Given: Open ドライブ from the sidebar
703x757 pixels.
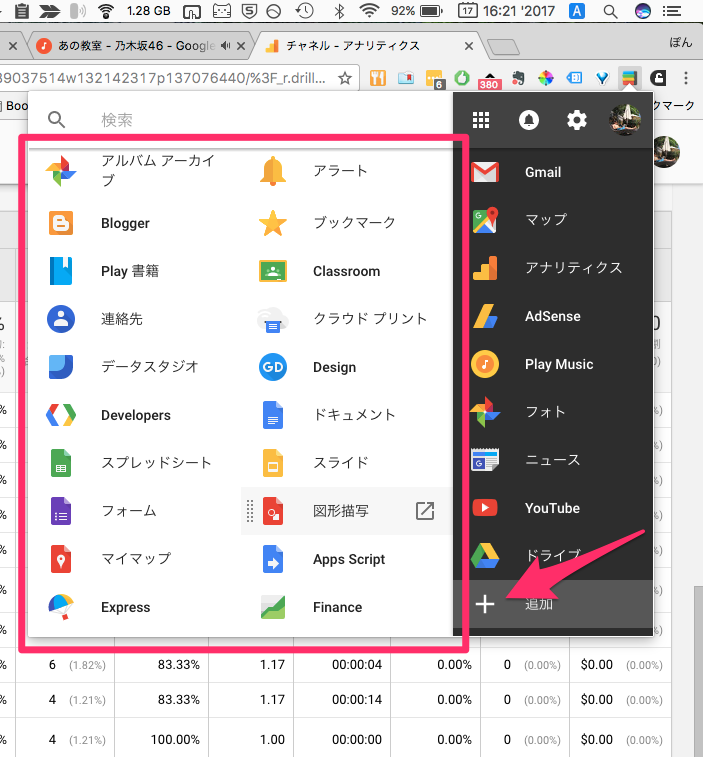Looking at the screenshot, I should coord(553,556).
